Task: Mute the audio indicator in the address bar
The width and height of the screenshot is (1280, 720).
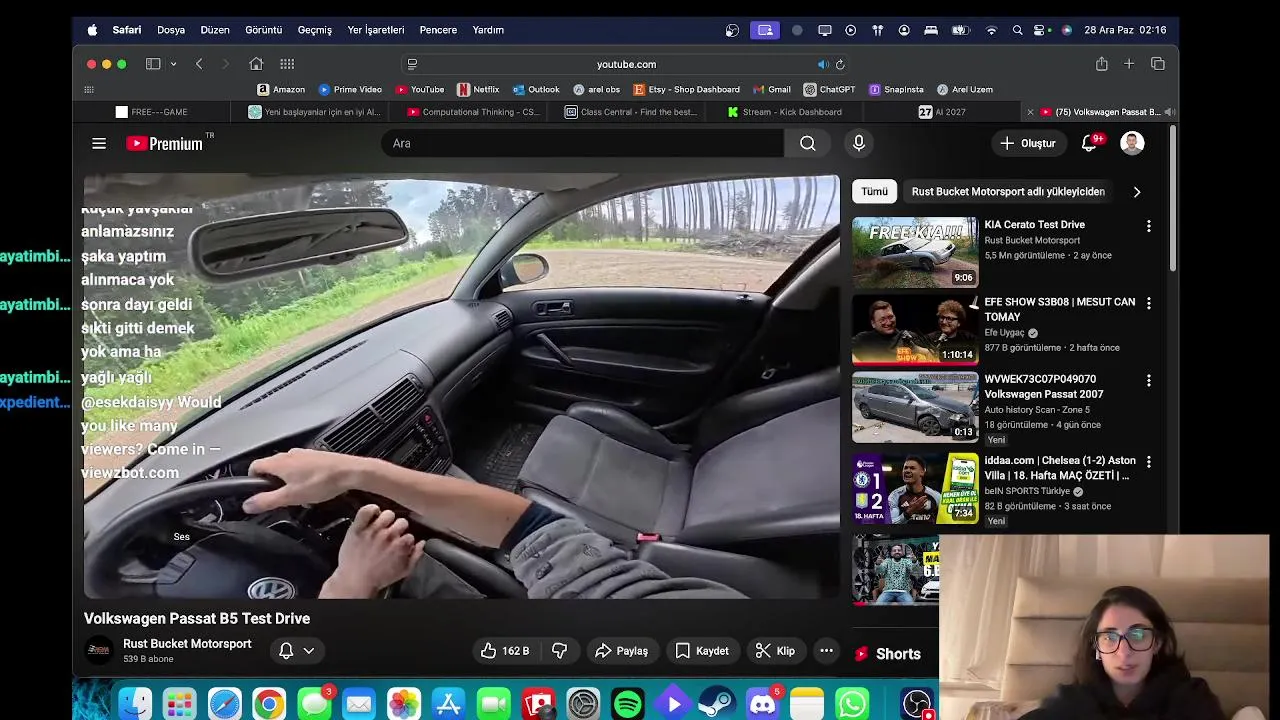Action: (x=823, y=64)
